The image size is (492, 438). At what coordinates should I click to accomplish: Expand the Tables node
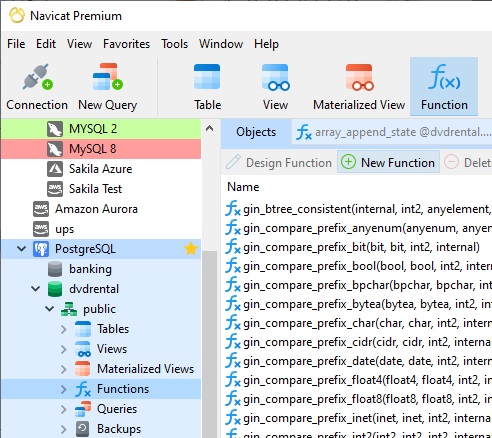point(64,329)
